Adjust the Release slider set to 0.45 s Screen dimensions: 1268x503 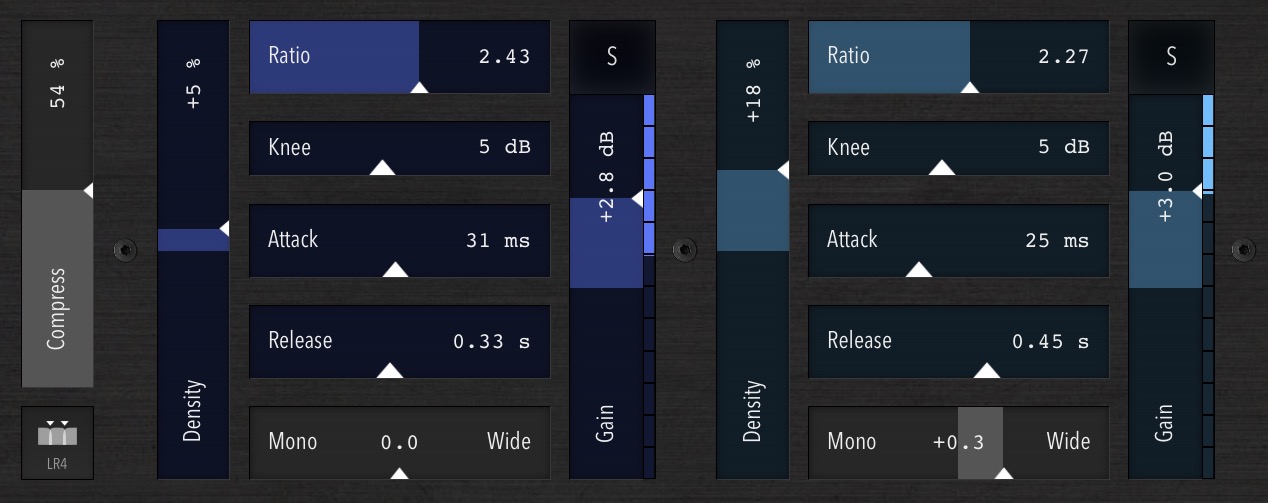(x=958, y=341)
